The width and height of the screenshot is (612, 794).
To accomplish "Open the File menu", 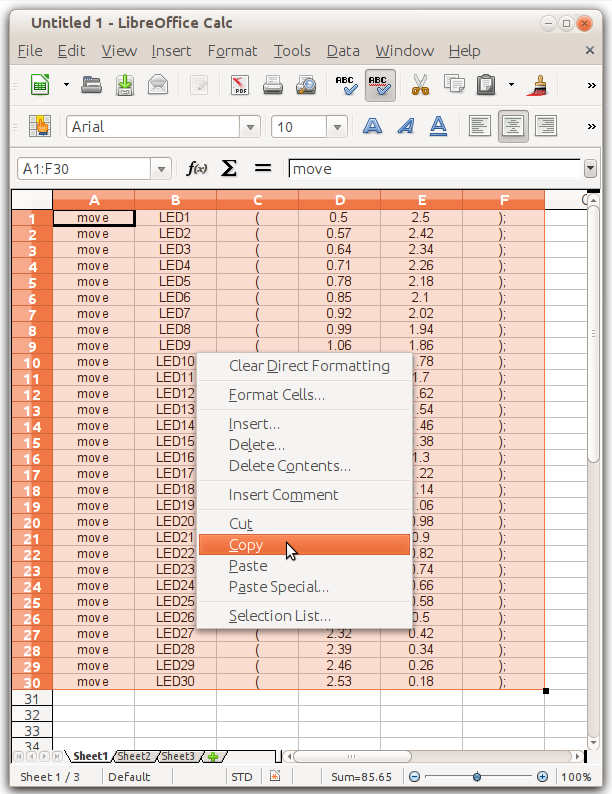I will (x=30, y=51).
